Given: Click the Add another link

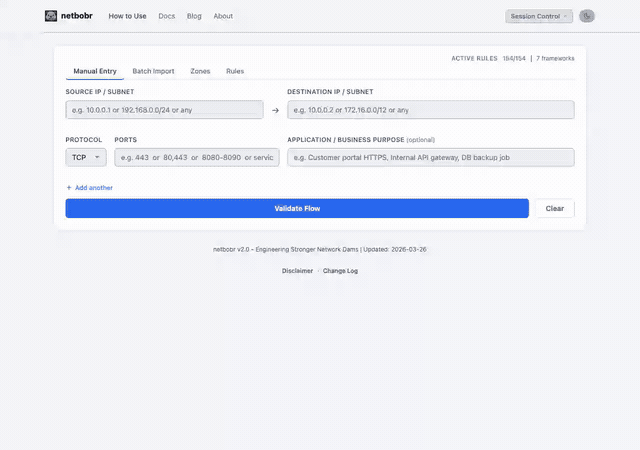Looking at the screenshot, I should 93,188.
